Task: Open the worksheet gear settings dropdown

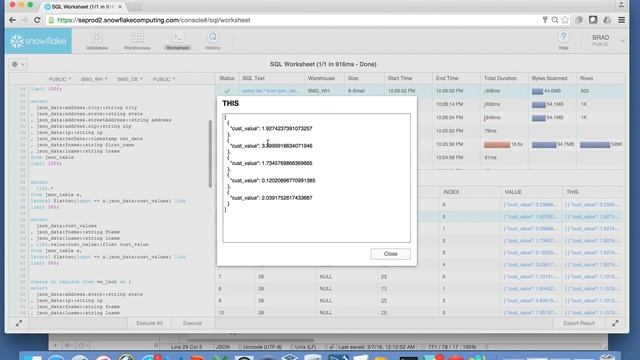Action: click(x=18, y=64)
